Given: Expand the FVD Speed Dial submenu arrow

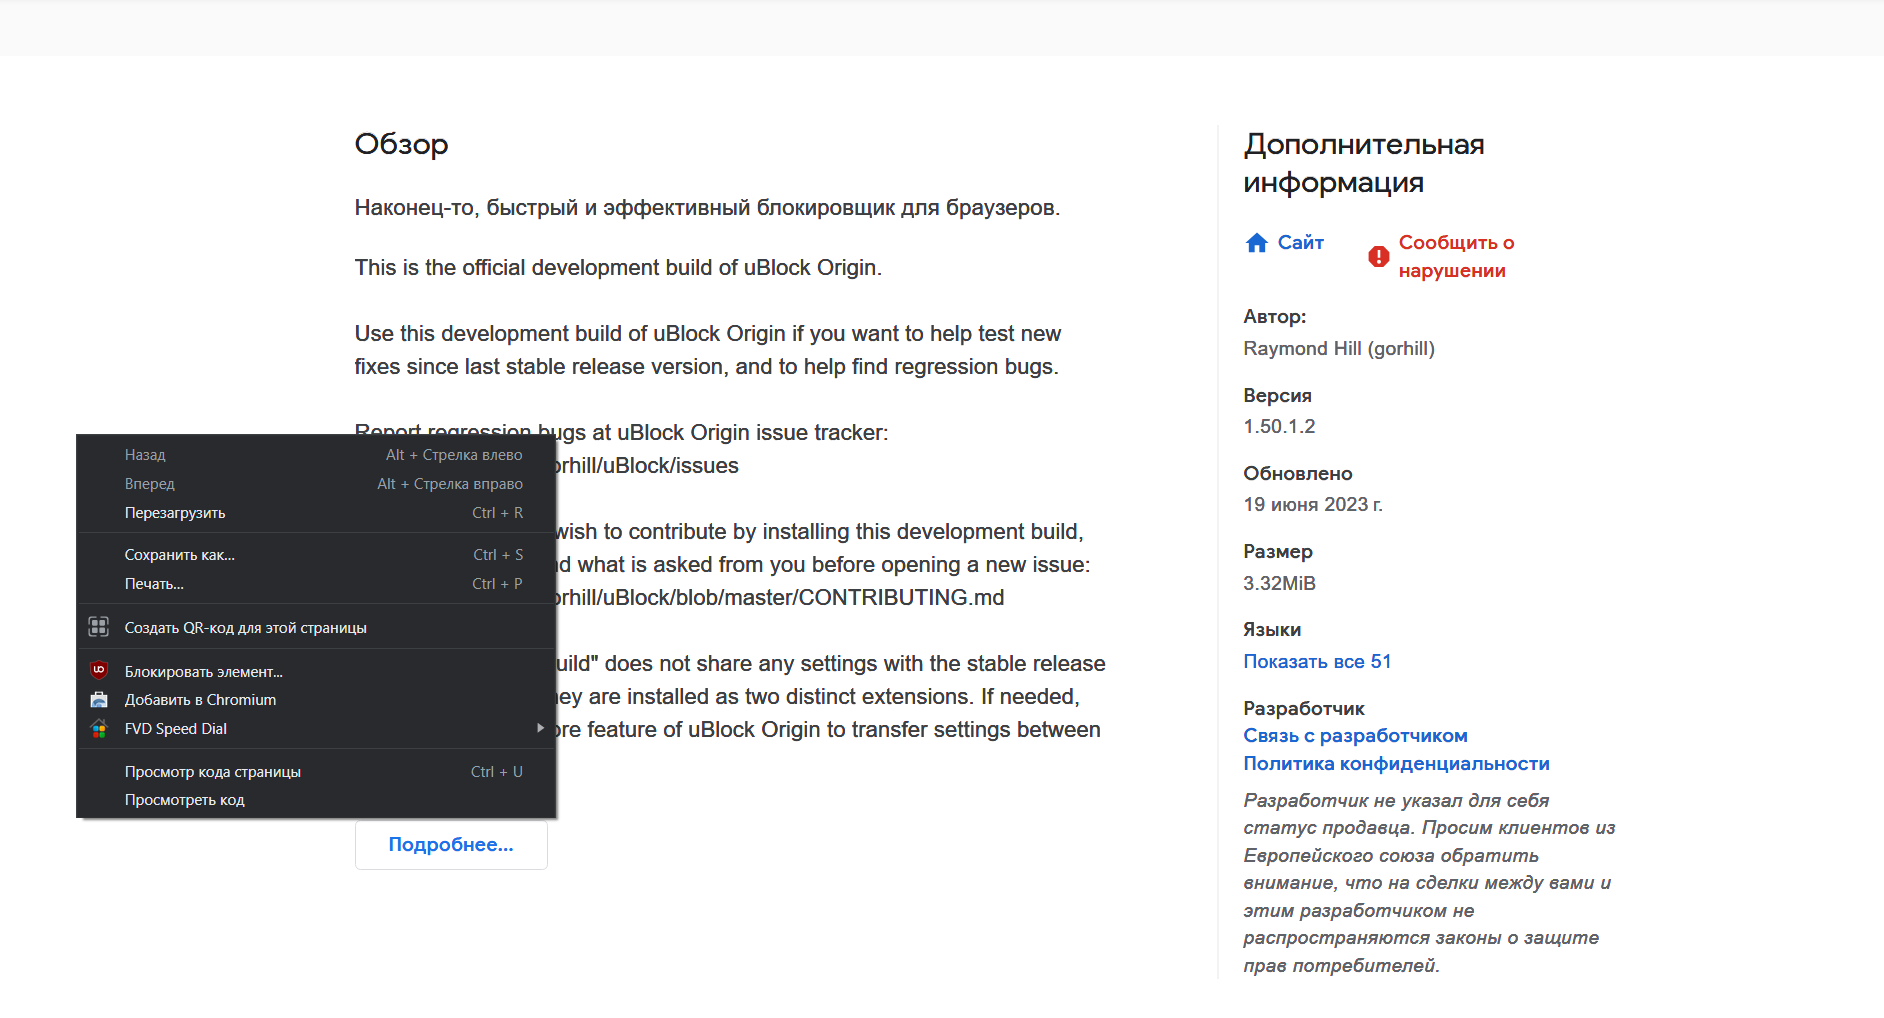Looking at the screenshot, I should pos(541,728).
